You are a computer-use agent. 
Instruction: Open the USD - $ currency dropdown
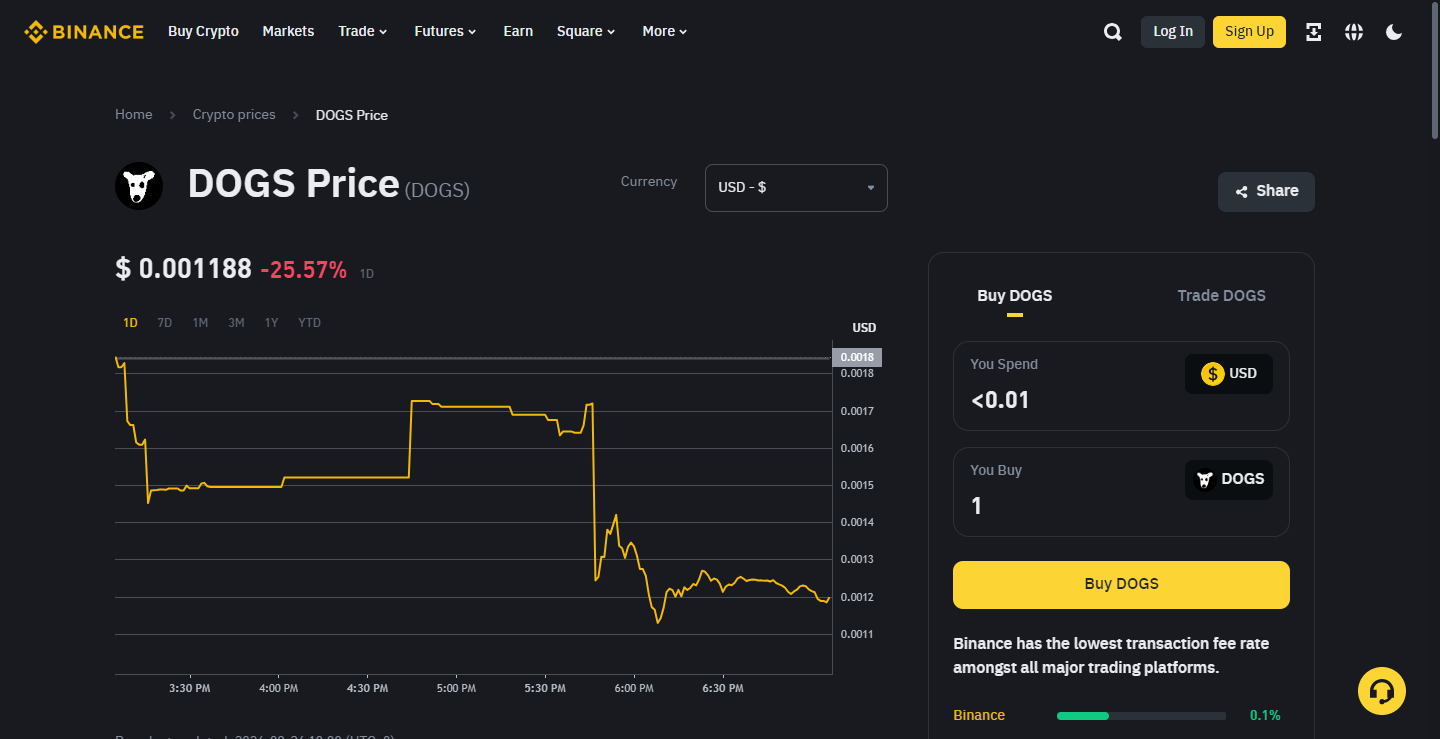coord(796,188)
